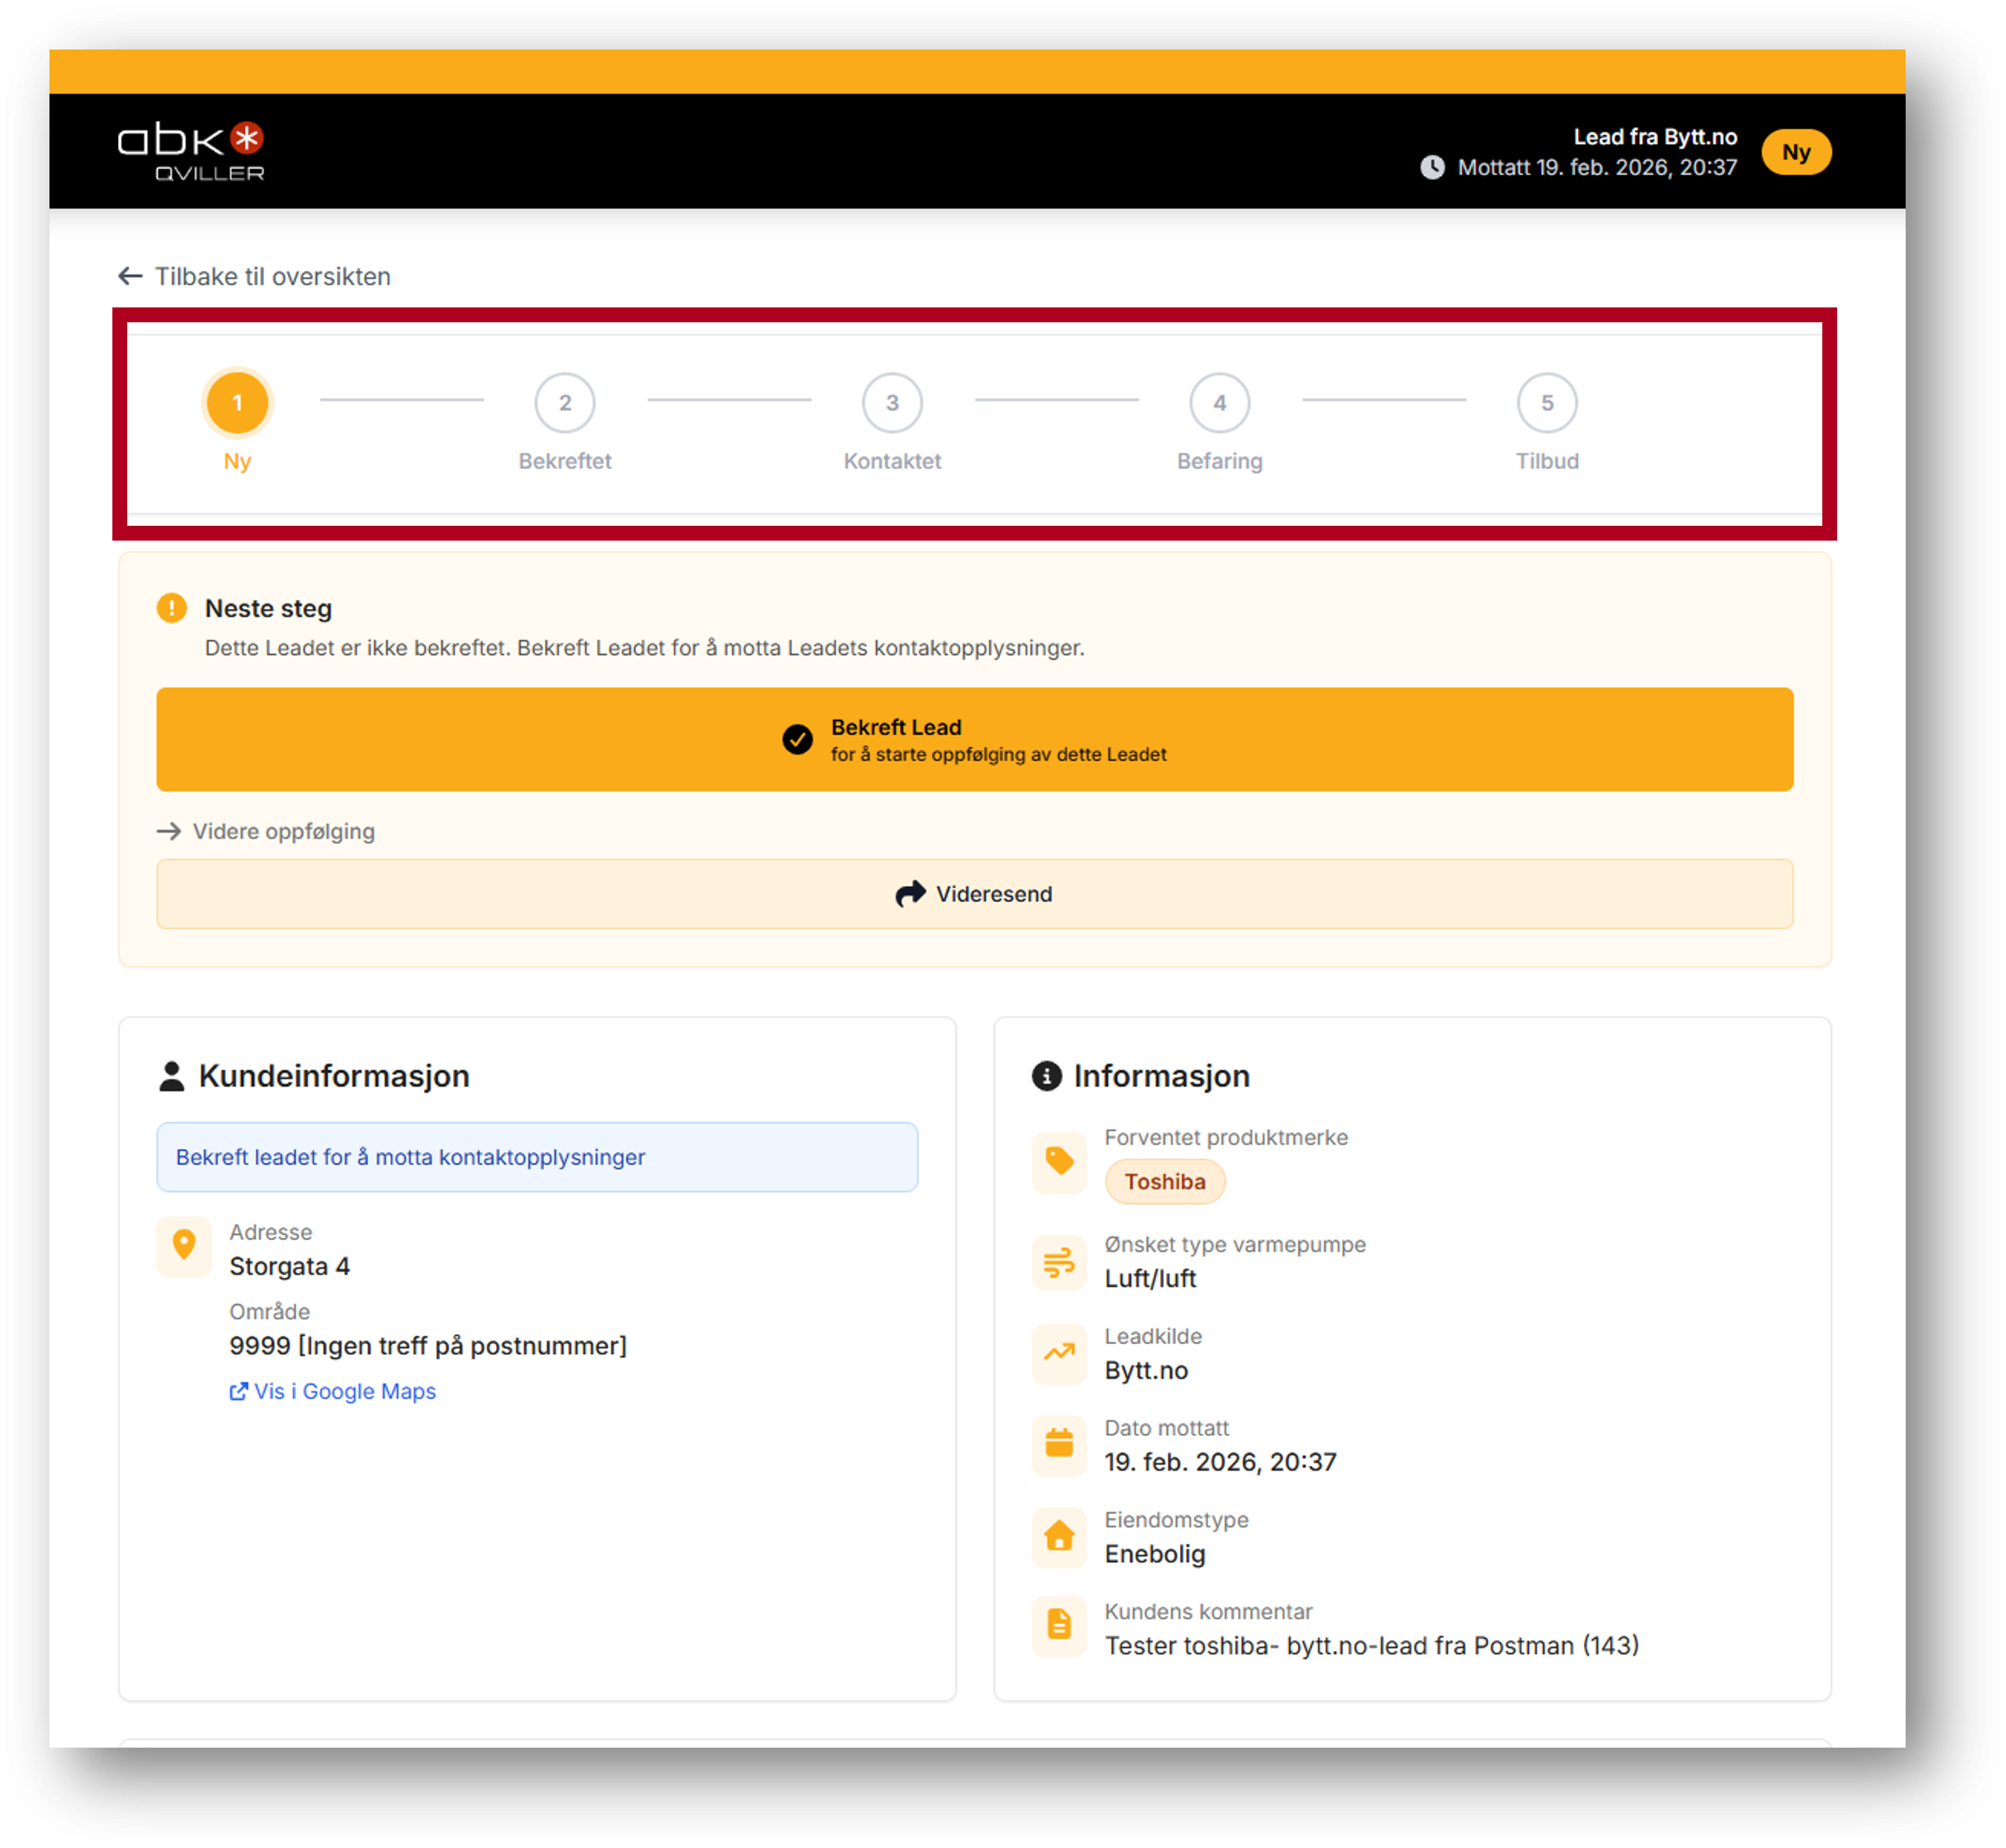Click the house icon for Eiendomstype

(x=1059, y=1536)
